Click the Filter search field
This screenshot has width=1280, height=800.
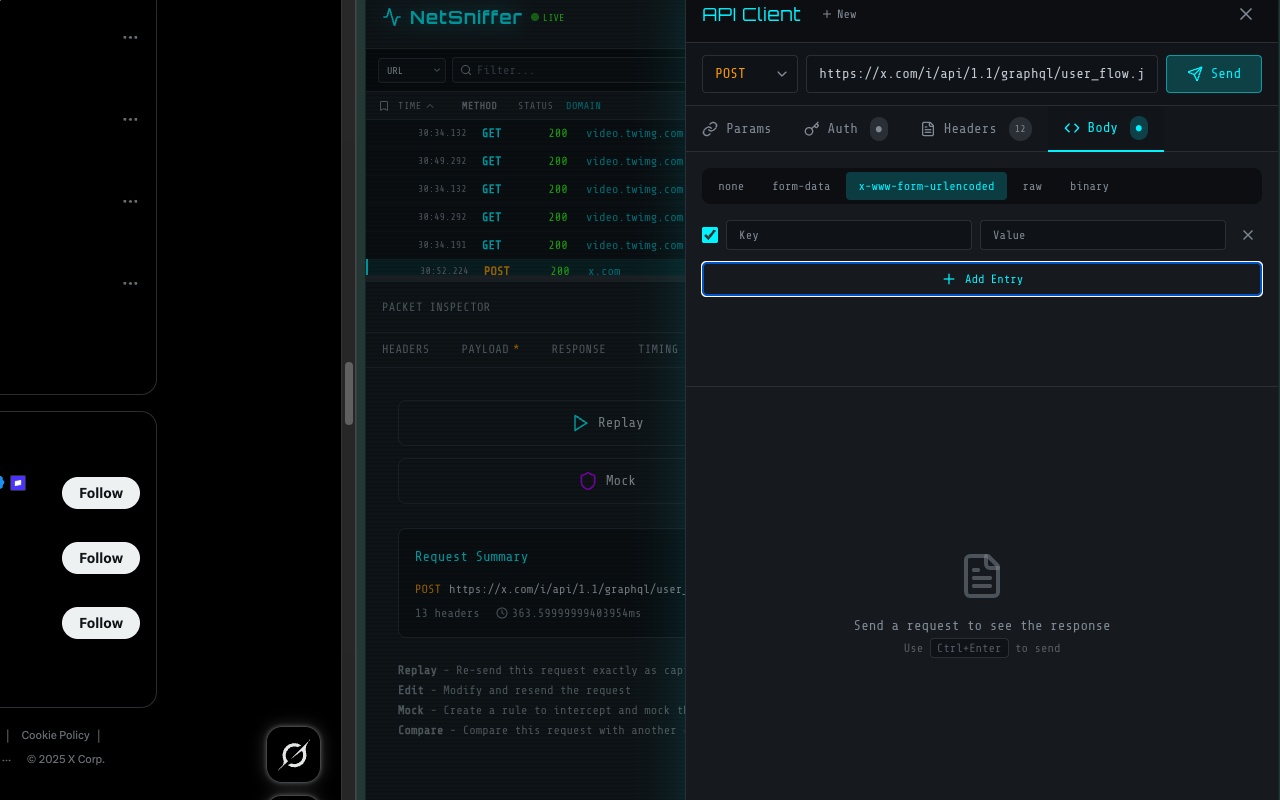(x=570, y=70)
